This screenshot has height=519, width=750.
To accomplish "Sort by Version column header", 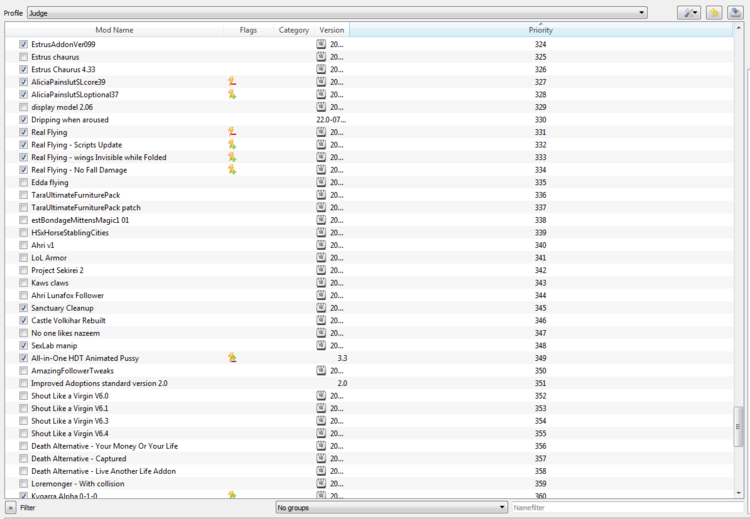I will click(x=331, y=30).
